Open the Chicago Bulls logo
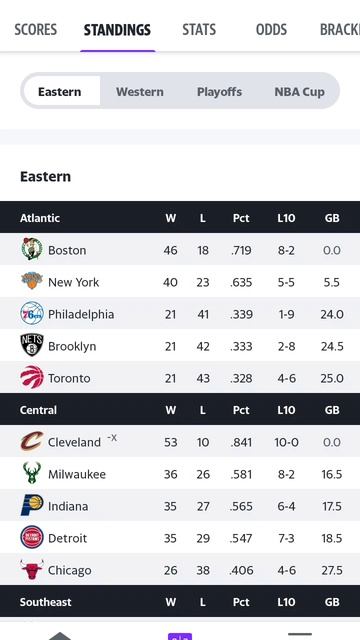This screenshot has height=640, width=360. click(x=32, y=569)
